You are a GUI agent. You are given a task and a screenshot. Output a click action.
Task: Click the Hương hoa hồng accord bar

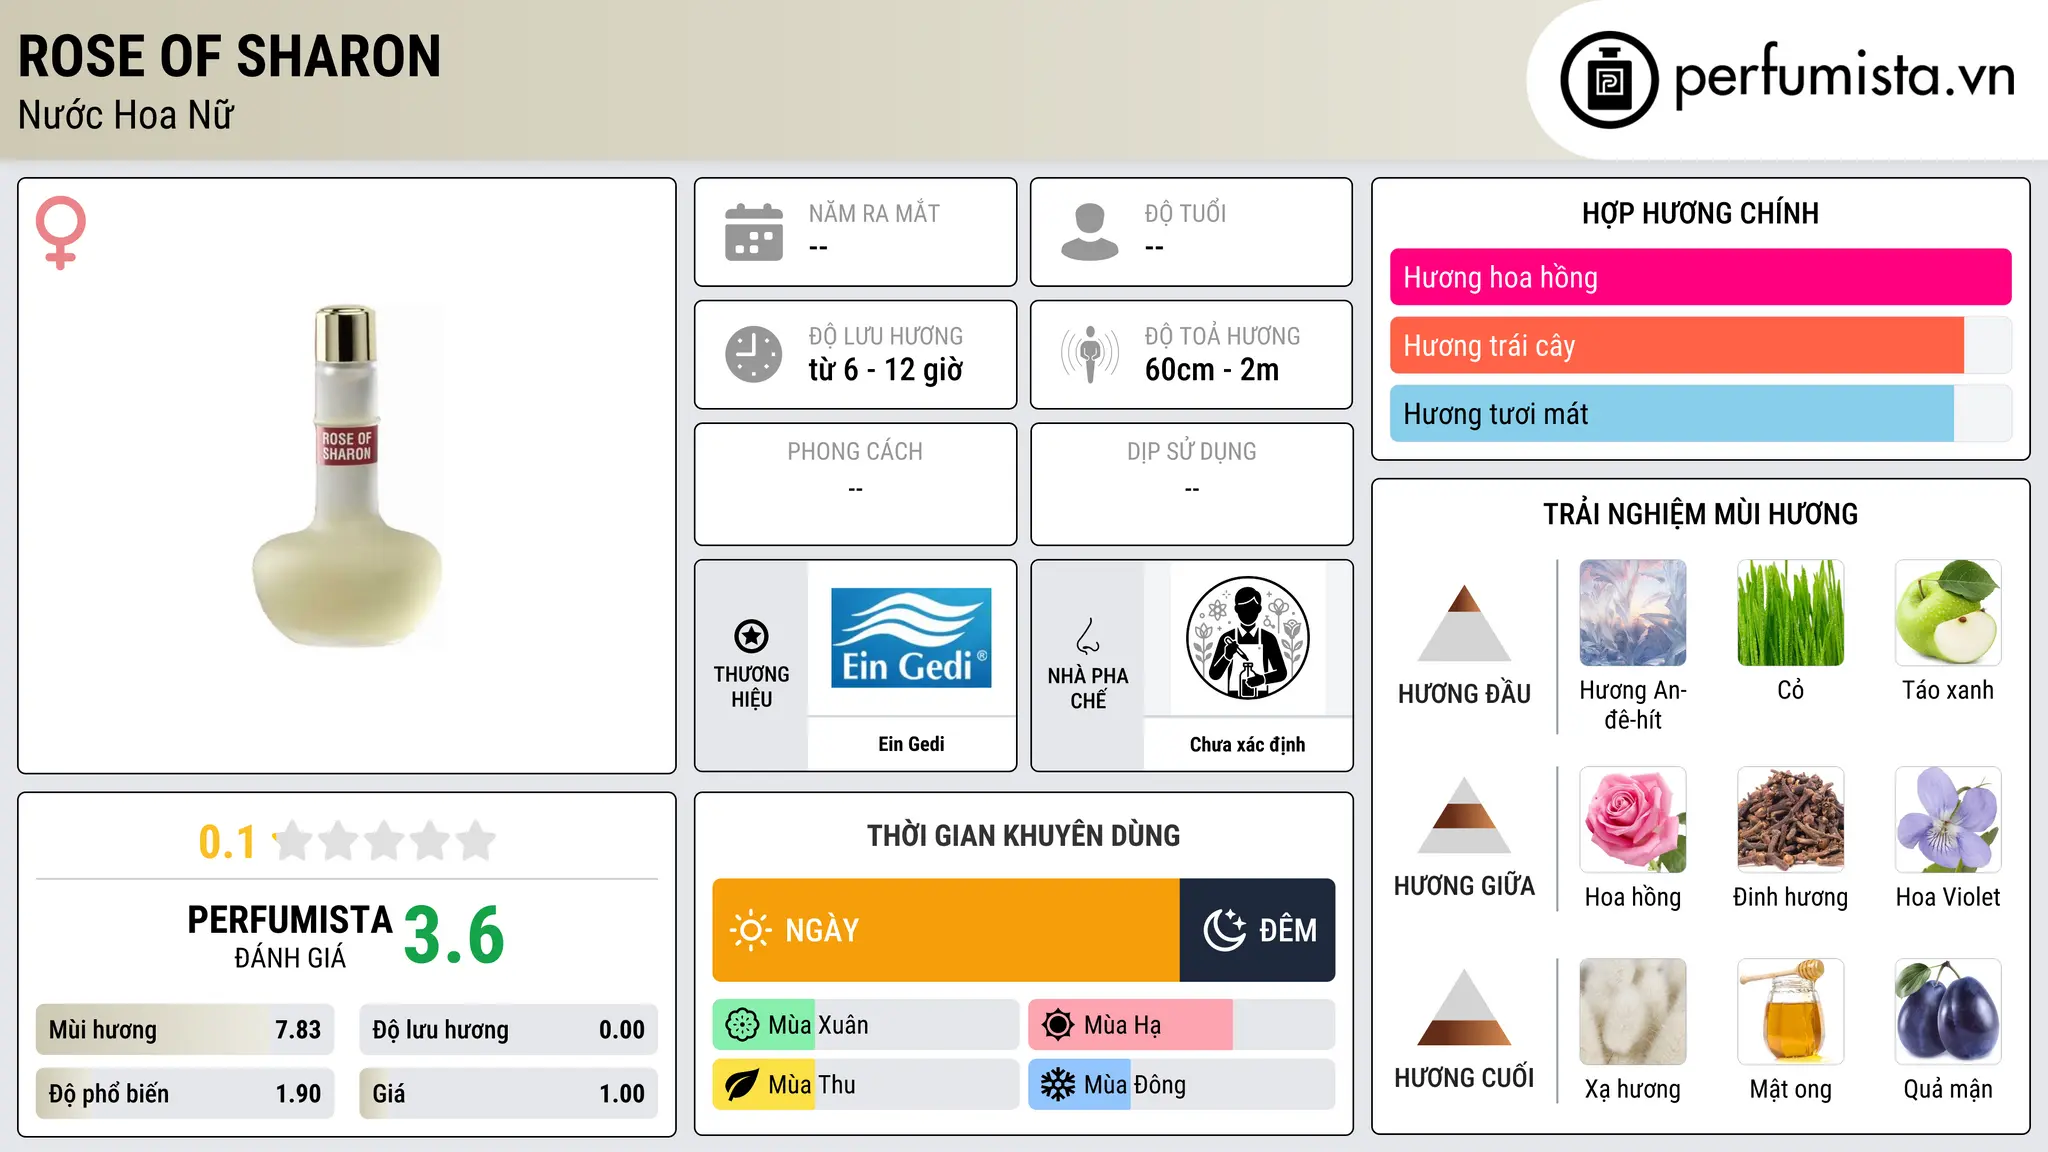[1700, 277]
